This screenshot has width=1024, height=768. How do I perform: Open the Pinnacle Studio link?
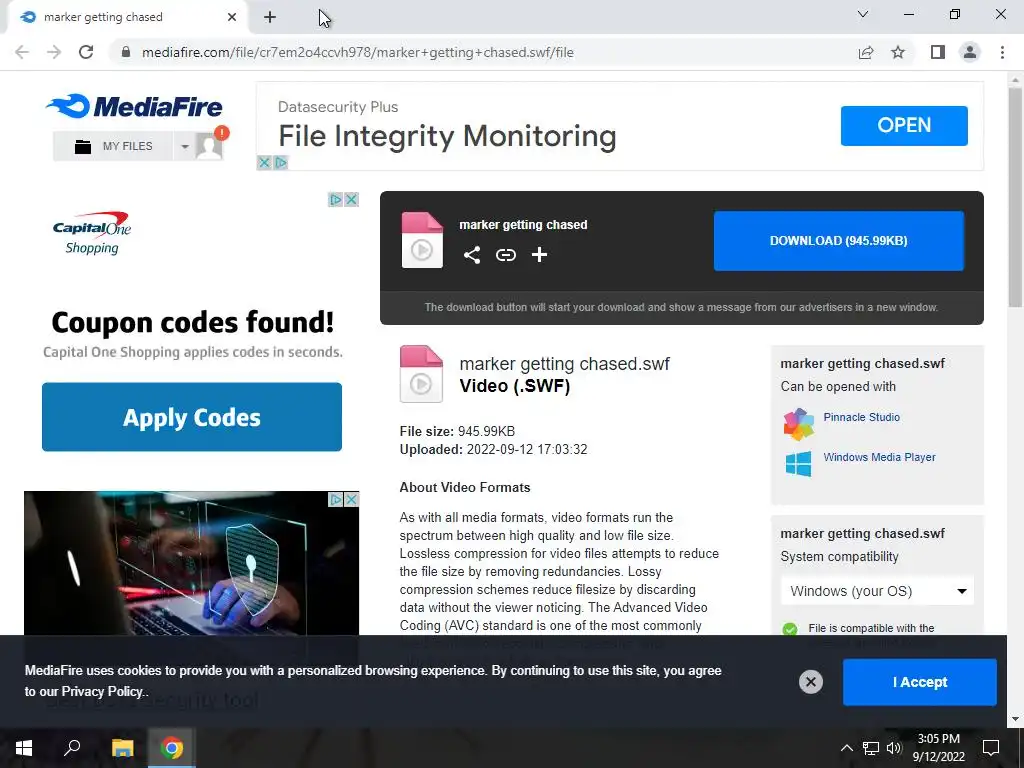[x=861, y=417]
